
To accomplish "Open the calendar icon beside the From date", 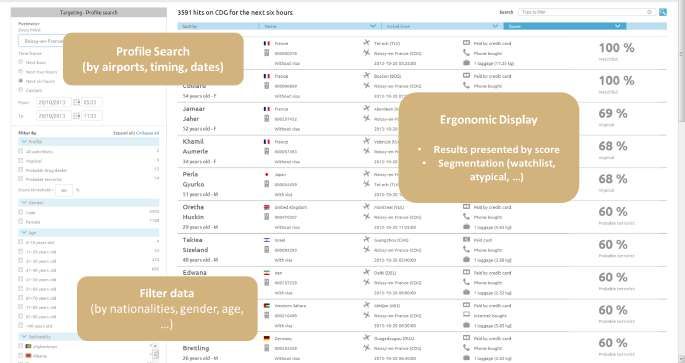I will 76,102.
